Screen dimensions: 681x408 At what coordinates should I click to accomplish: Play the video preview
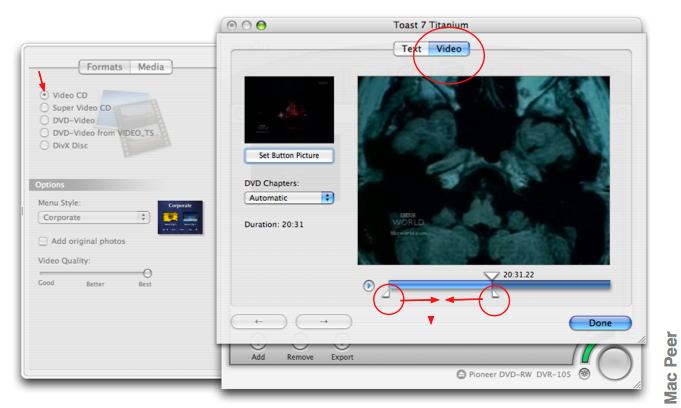(369, 285)
